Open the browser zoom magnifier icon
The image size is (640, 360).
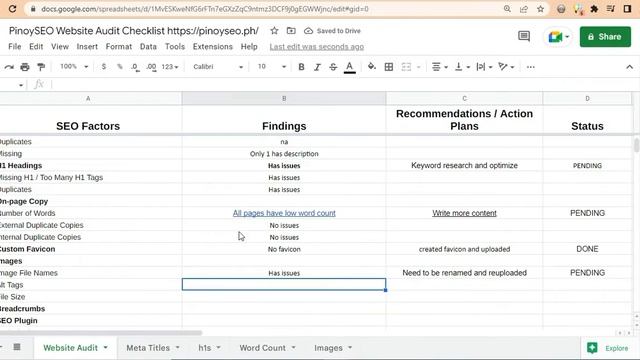507,9
